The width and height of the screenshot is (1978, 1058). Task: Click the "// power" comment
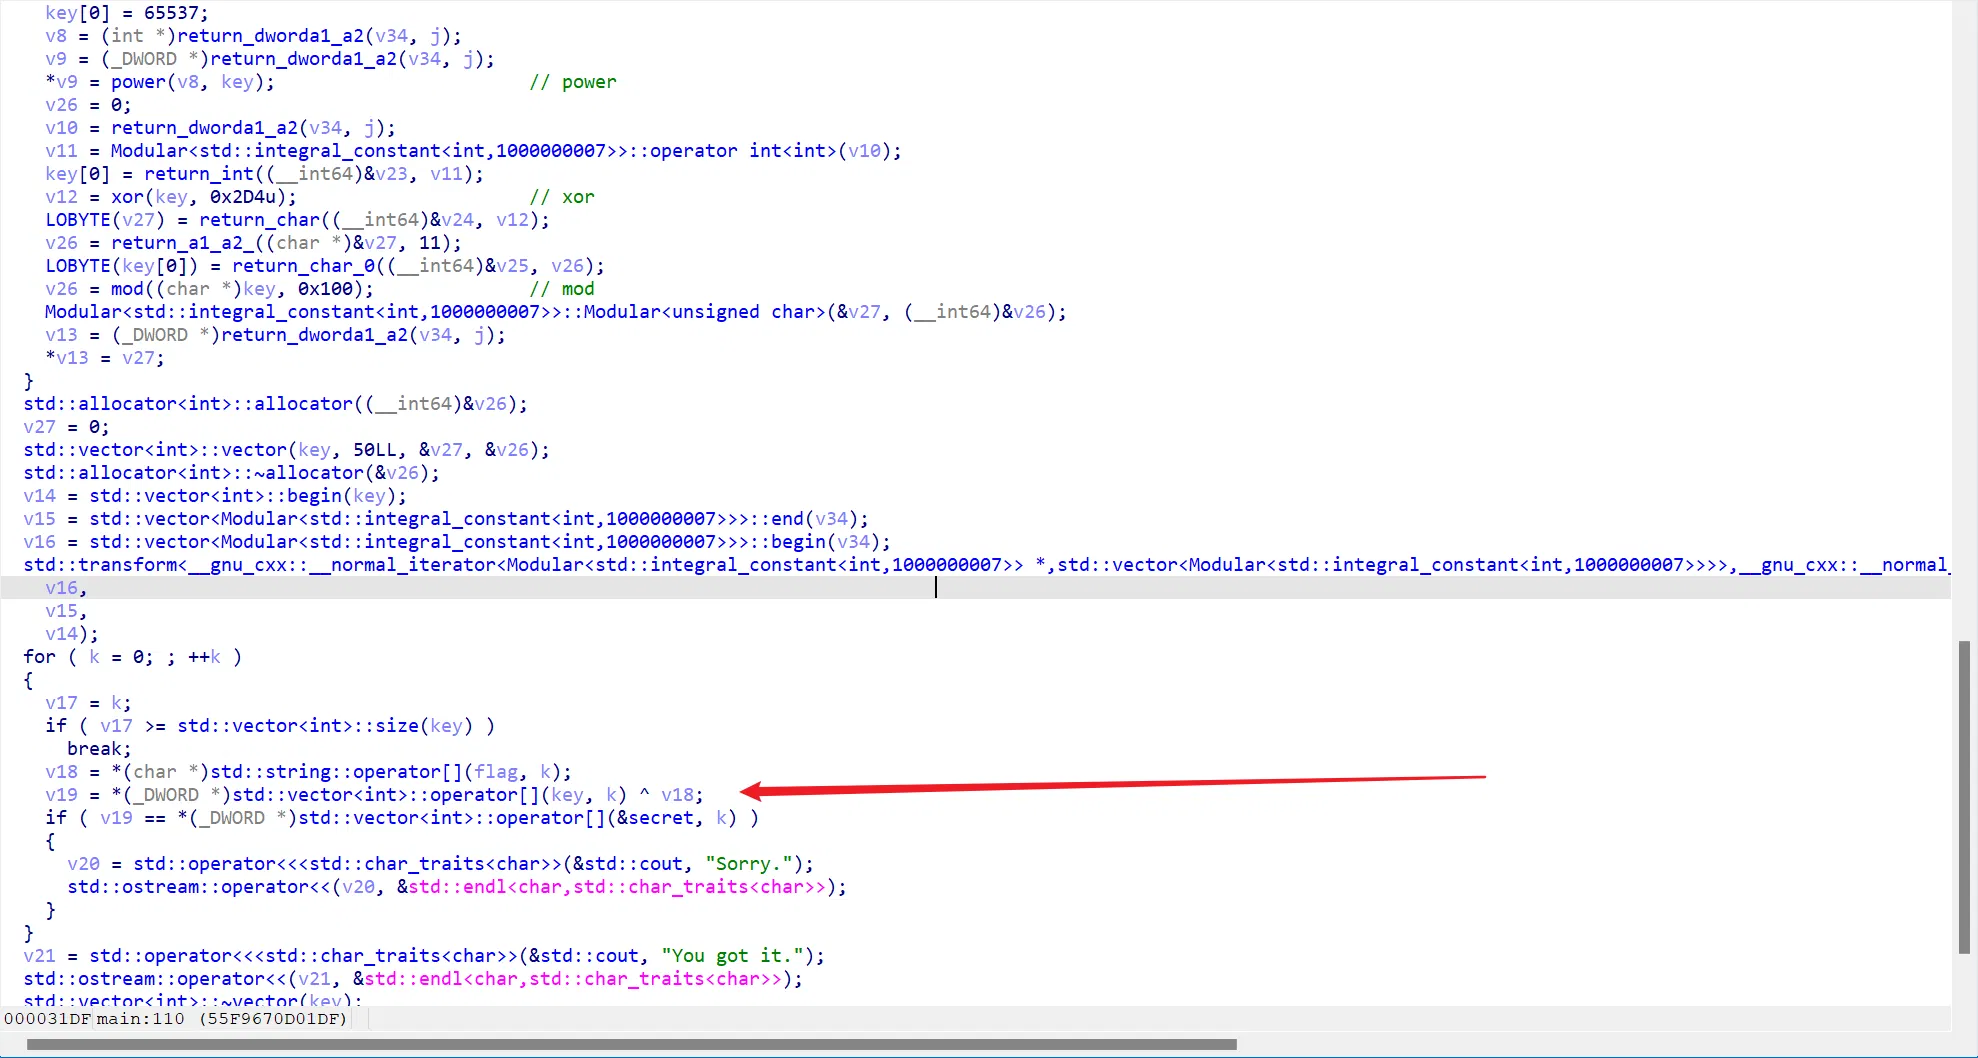pyautogui.click(x=573, y=82)
